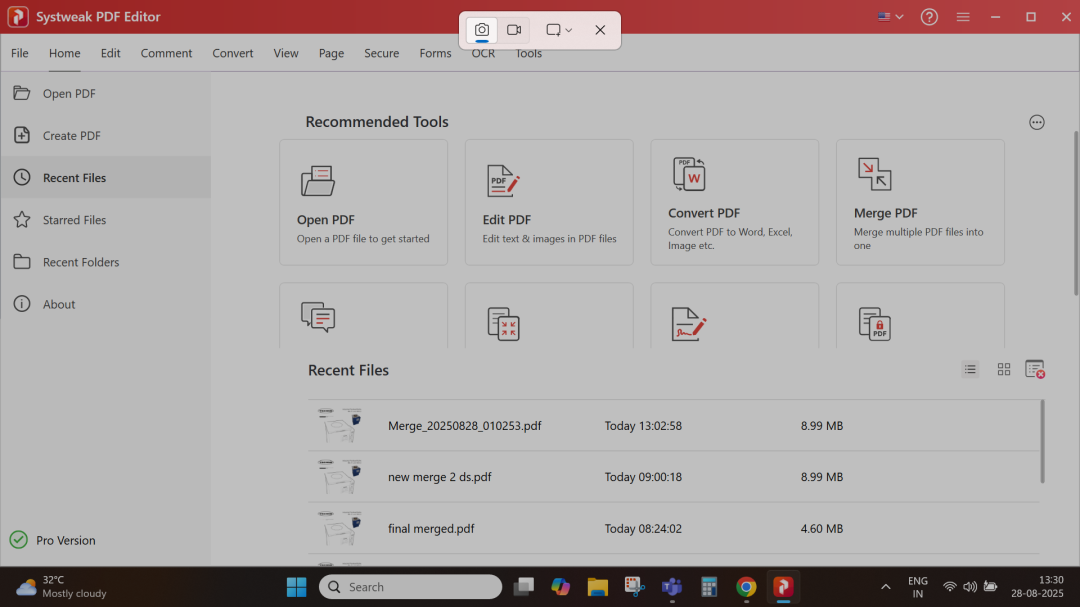Open the Page tab
1080x607 pixels.
click(331, 53)
